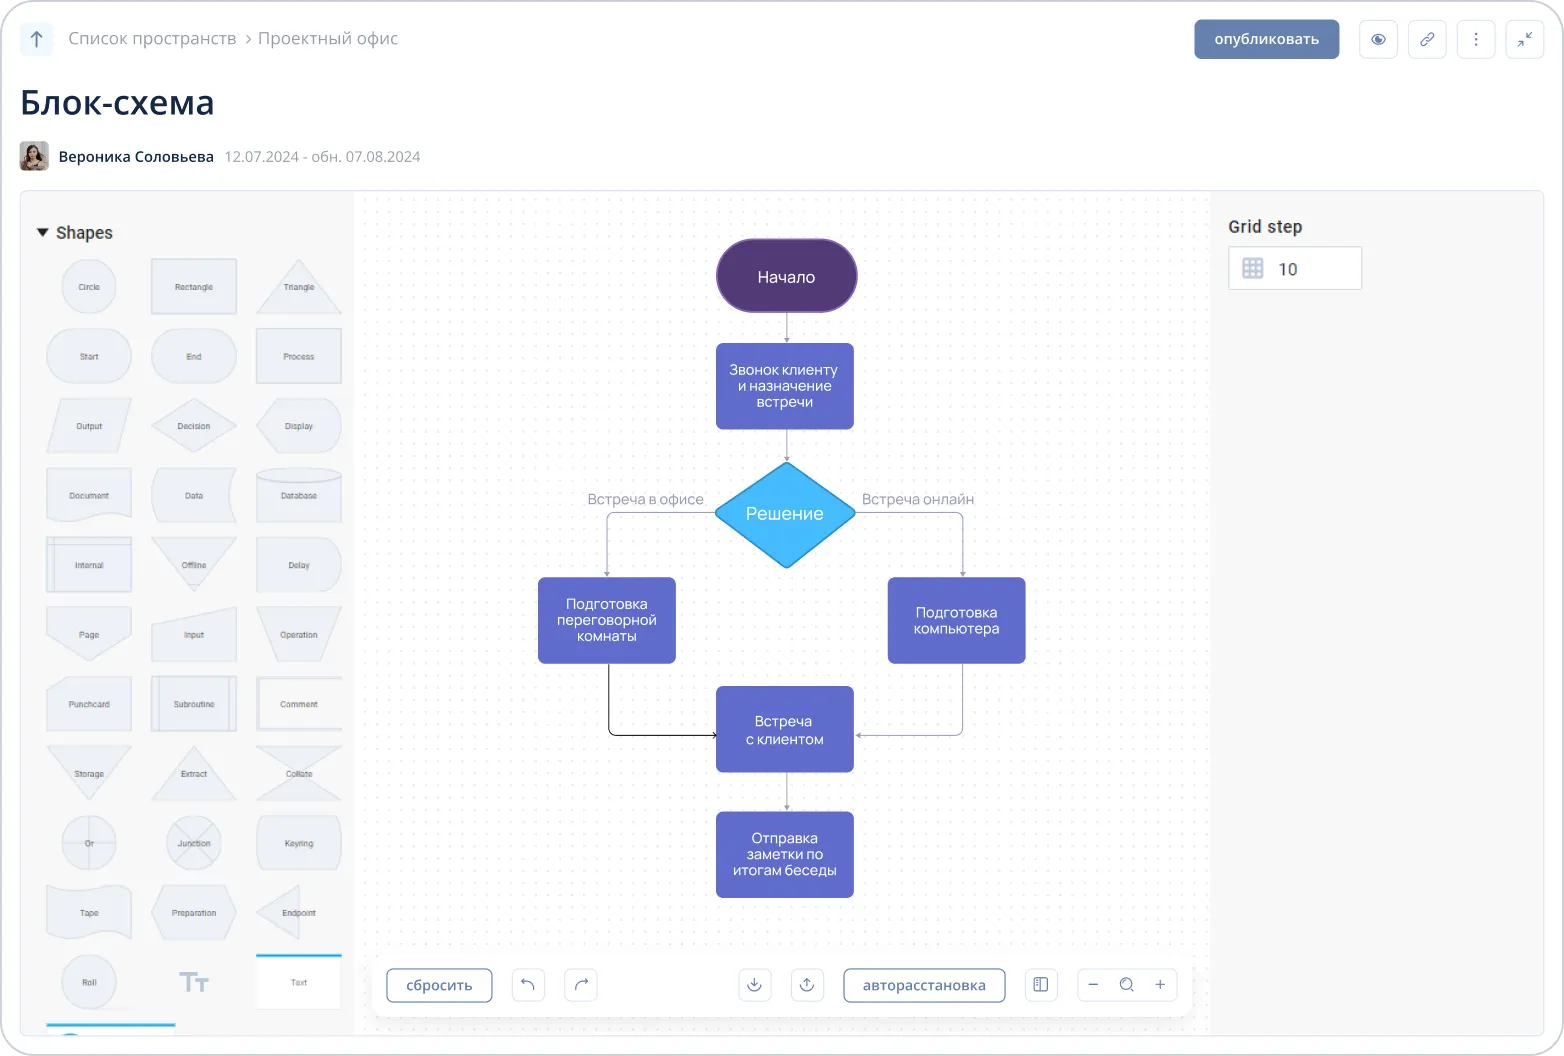Select the Internal shape
Screen dimensions: 1564x1056
click(x=89, y=565)
